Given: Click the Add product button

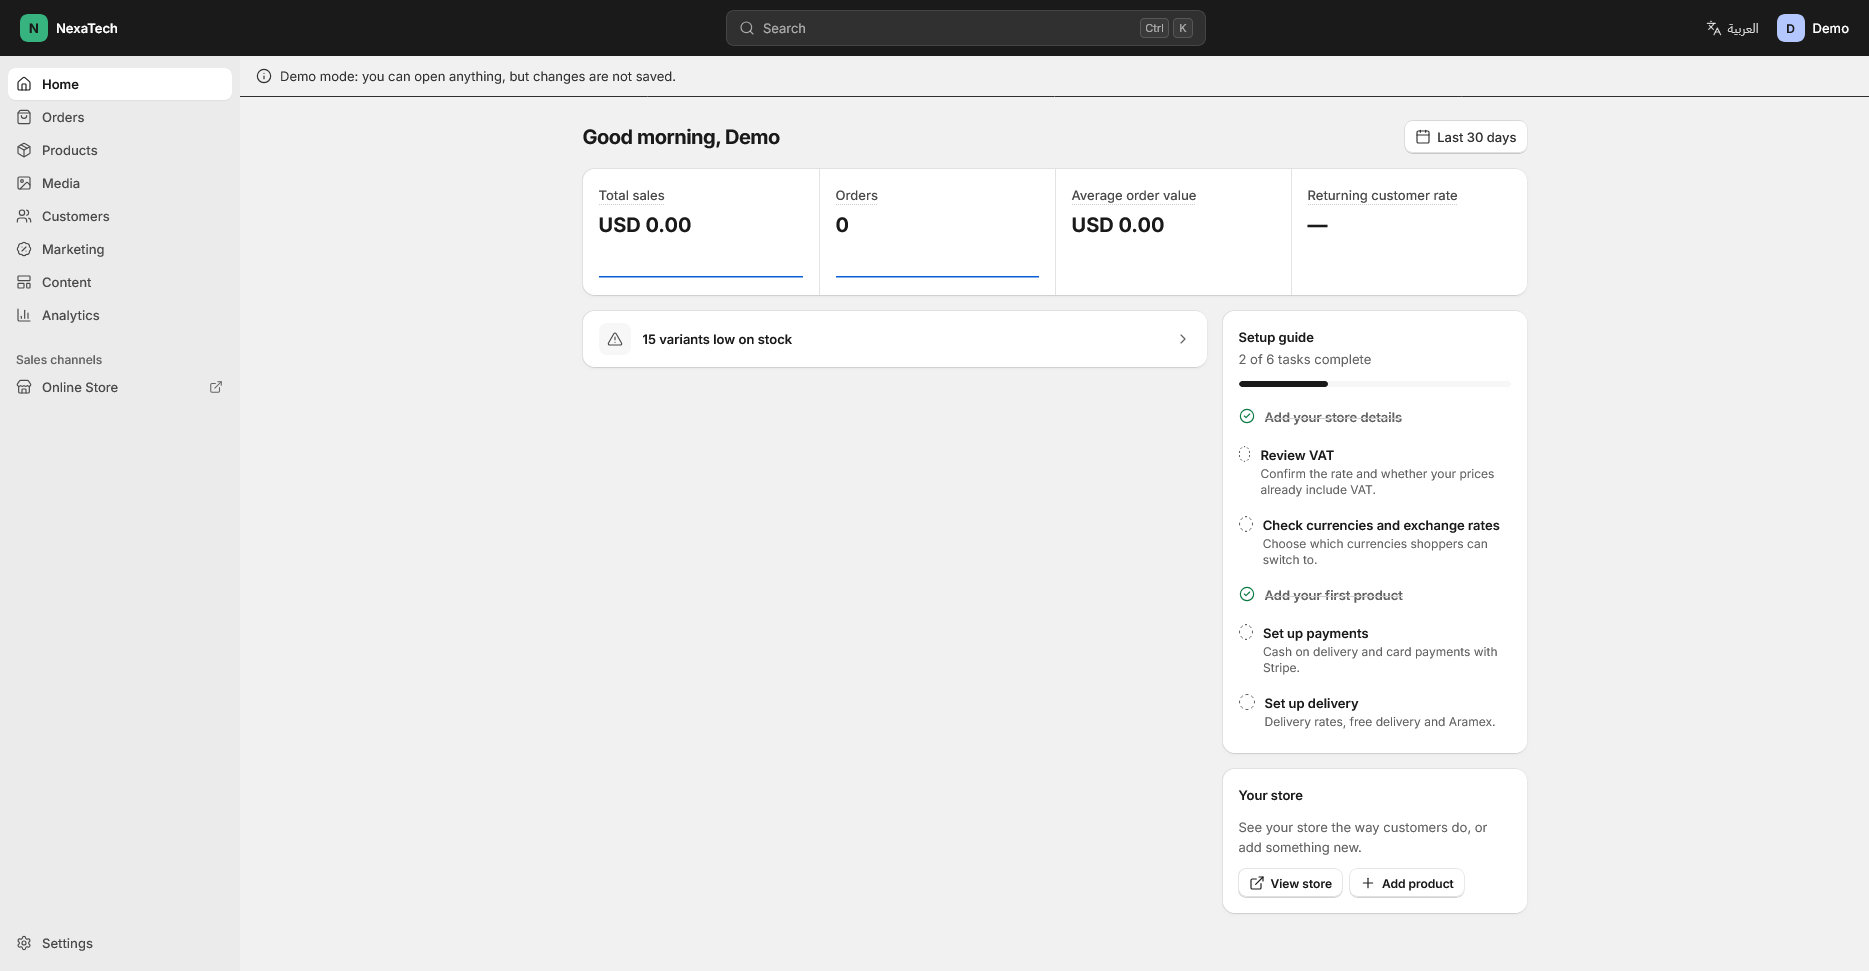Looking at the screenshot, I should [1407, 883].
